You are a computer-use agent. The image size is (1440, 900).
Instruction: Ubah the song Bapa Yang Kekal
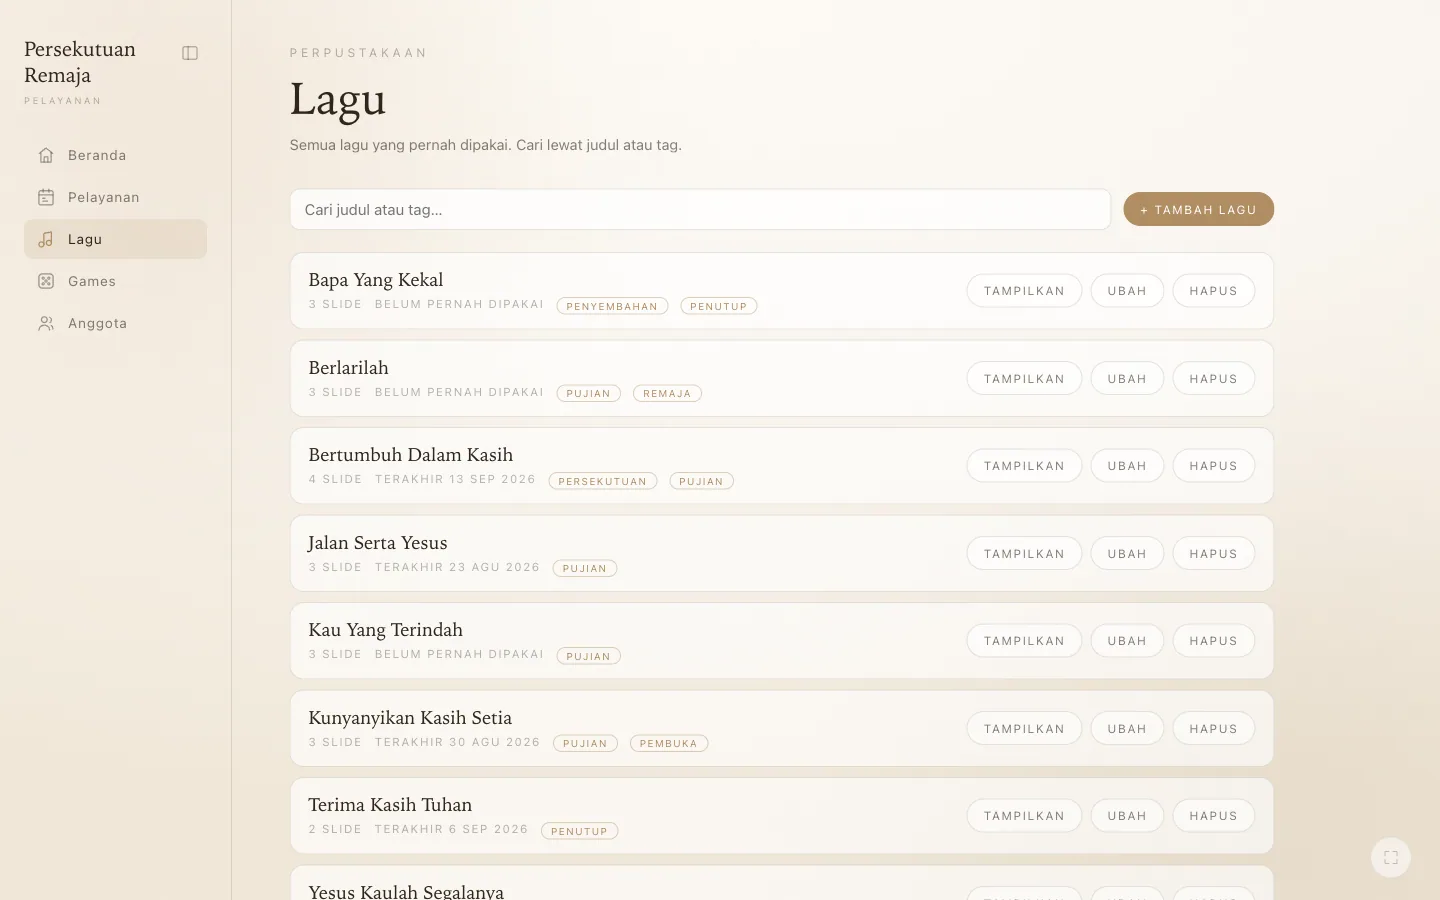pos(1127,291)
